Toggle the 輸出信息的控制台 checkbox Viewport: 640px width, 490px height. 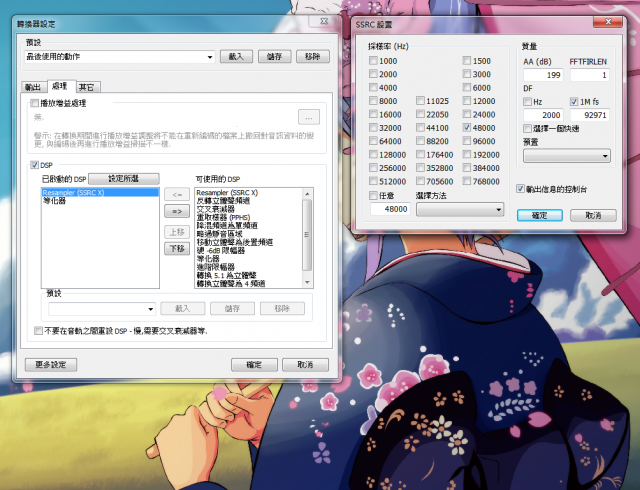pos(520,189)
